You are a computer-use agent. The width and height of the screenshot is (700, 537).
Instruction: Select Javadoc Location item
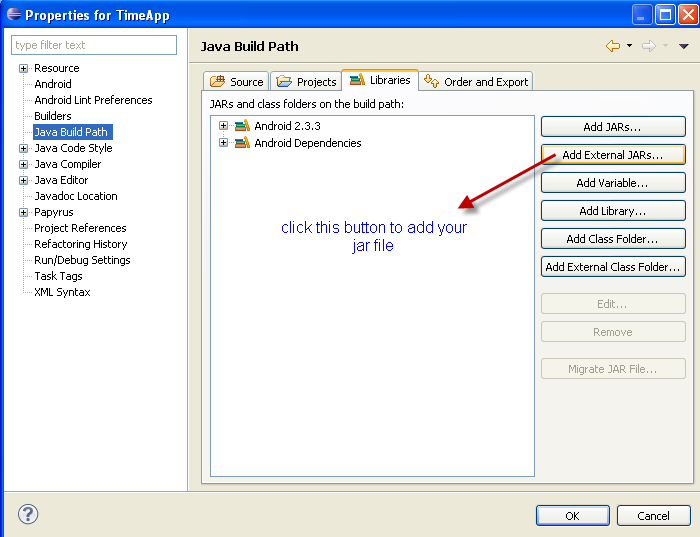(x=76, y=196)
